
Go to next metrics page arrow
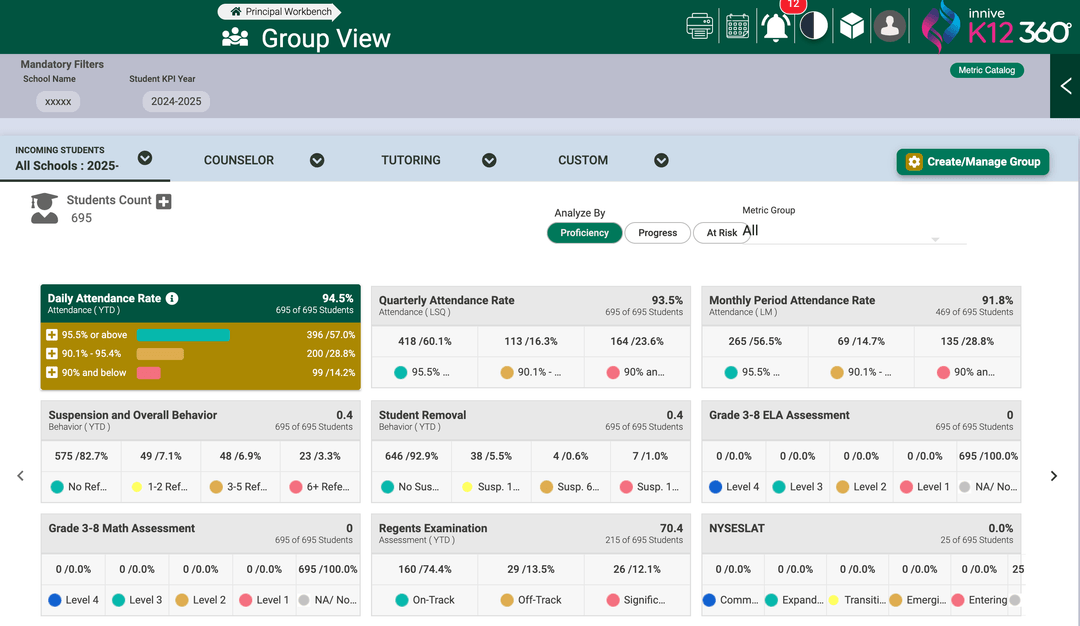click(1053, 476)
